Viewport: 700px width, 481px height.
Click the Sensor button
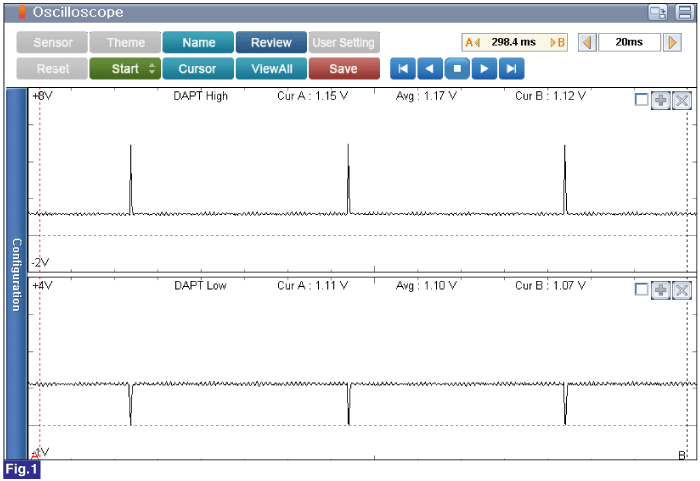pyautogui.click(x=52, y=42)
